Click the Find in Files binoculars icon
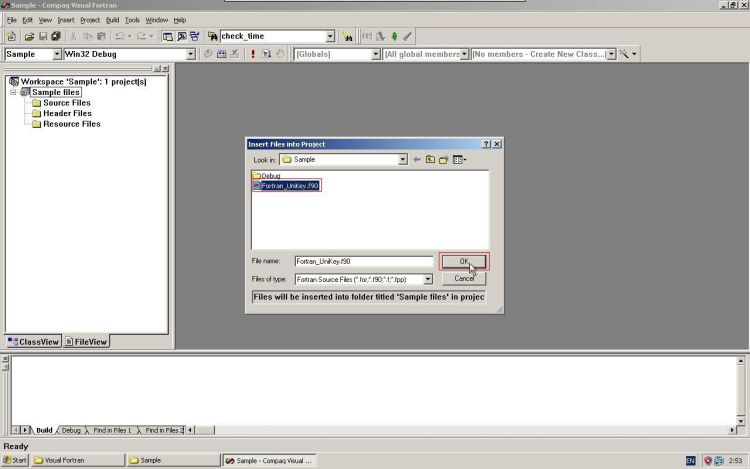The height and width of the screenshot is (469, 750). pos(212,36)
